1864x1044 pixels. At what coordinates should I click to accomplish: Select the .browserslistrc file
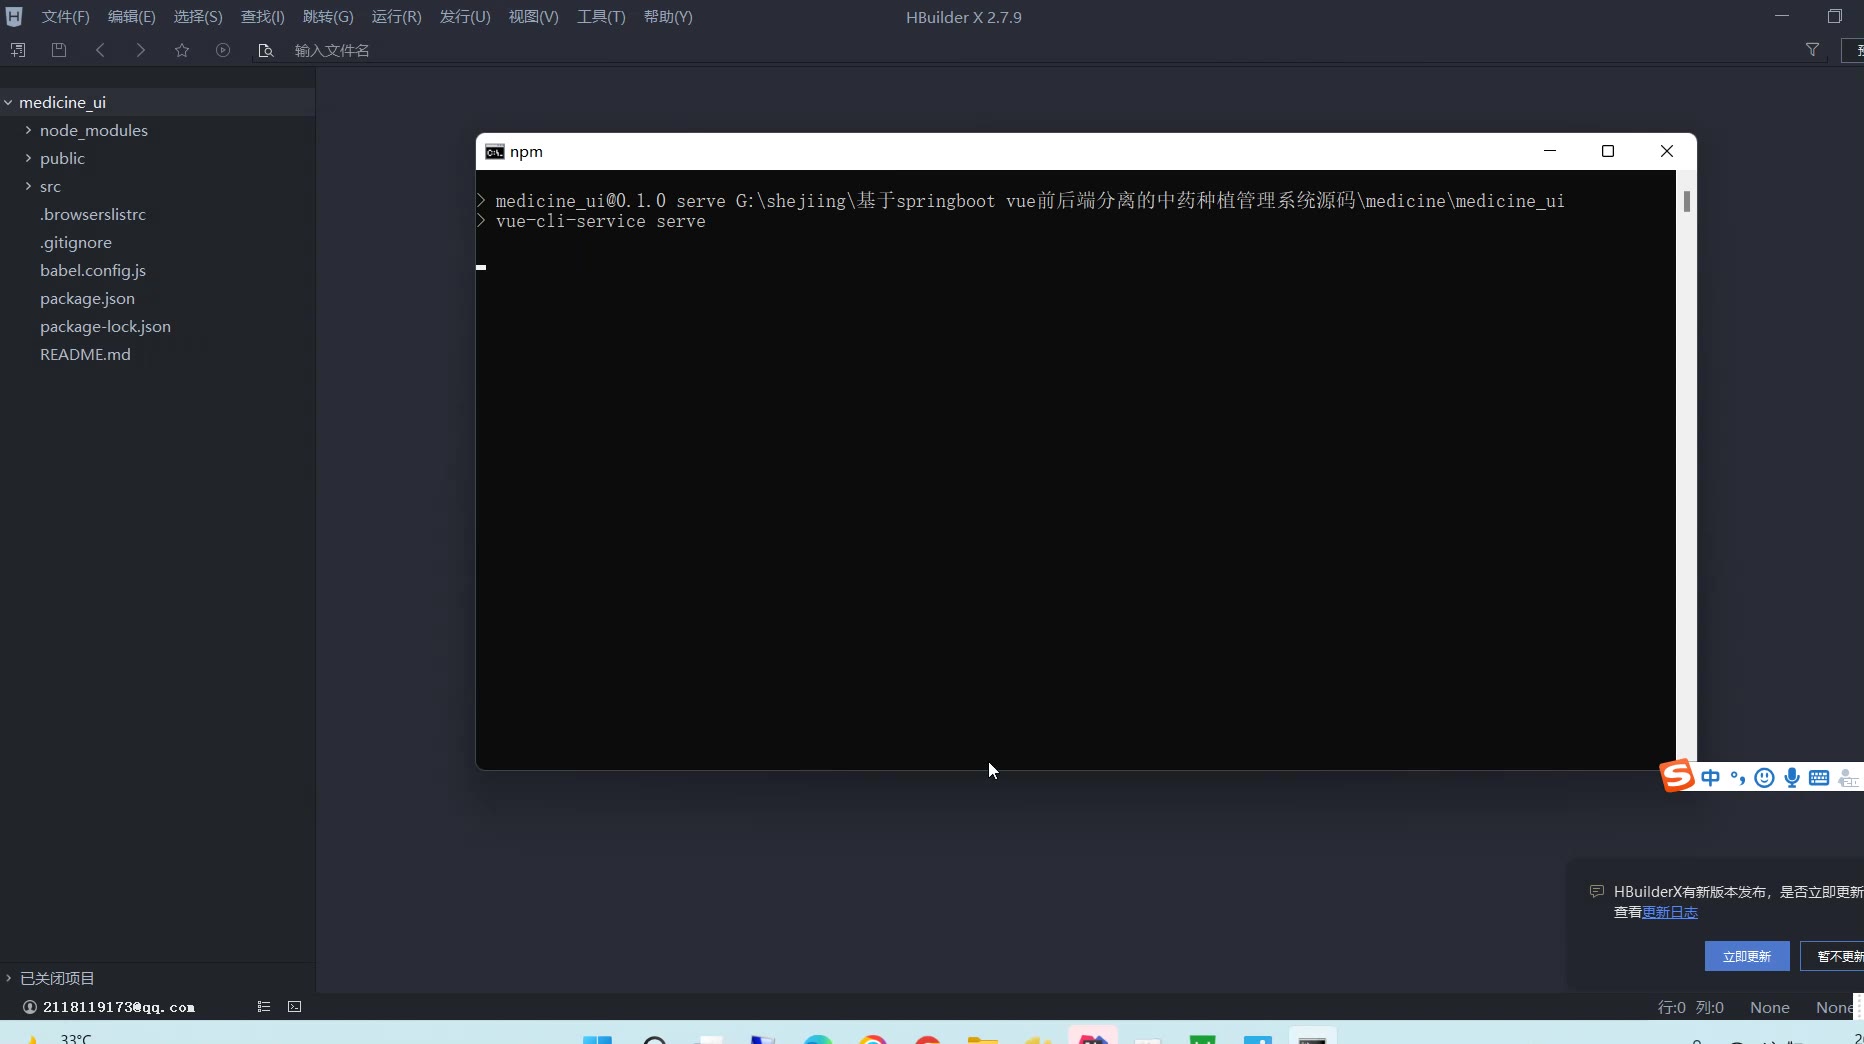click(x=93, y=214)
